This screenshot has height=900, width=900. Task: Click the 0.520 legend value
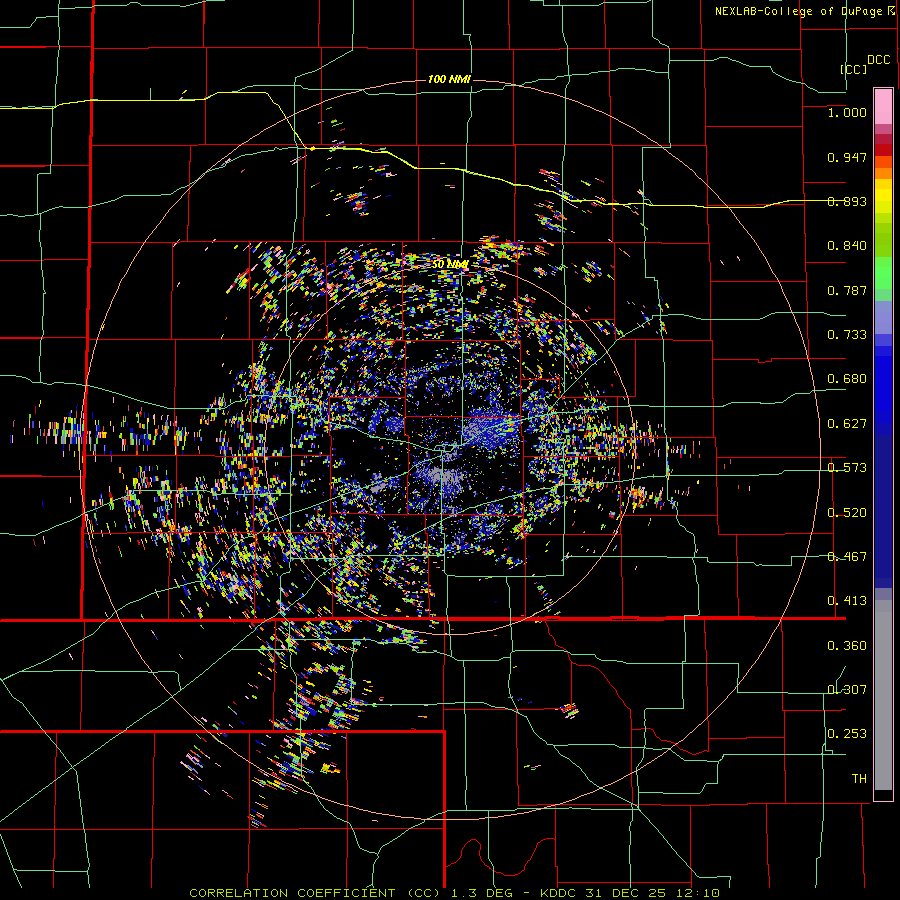click(847, 513)
